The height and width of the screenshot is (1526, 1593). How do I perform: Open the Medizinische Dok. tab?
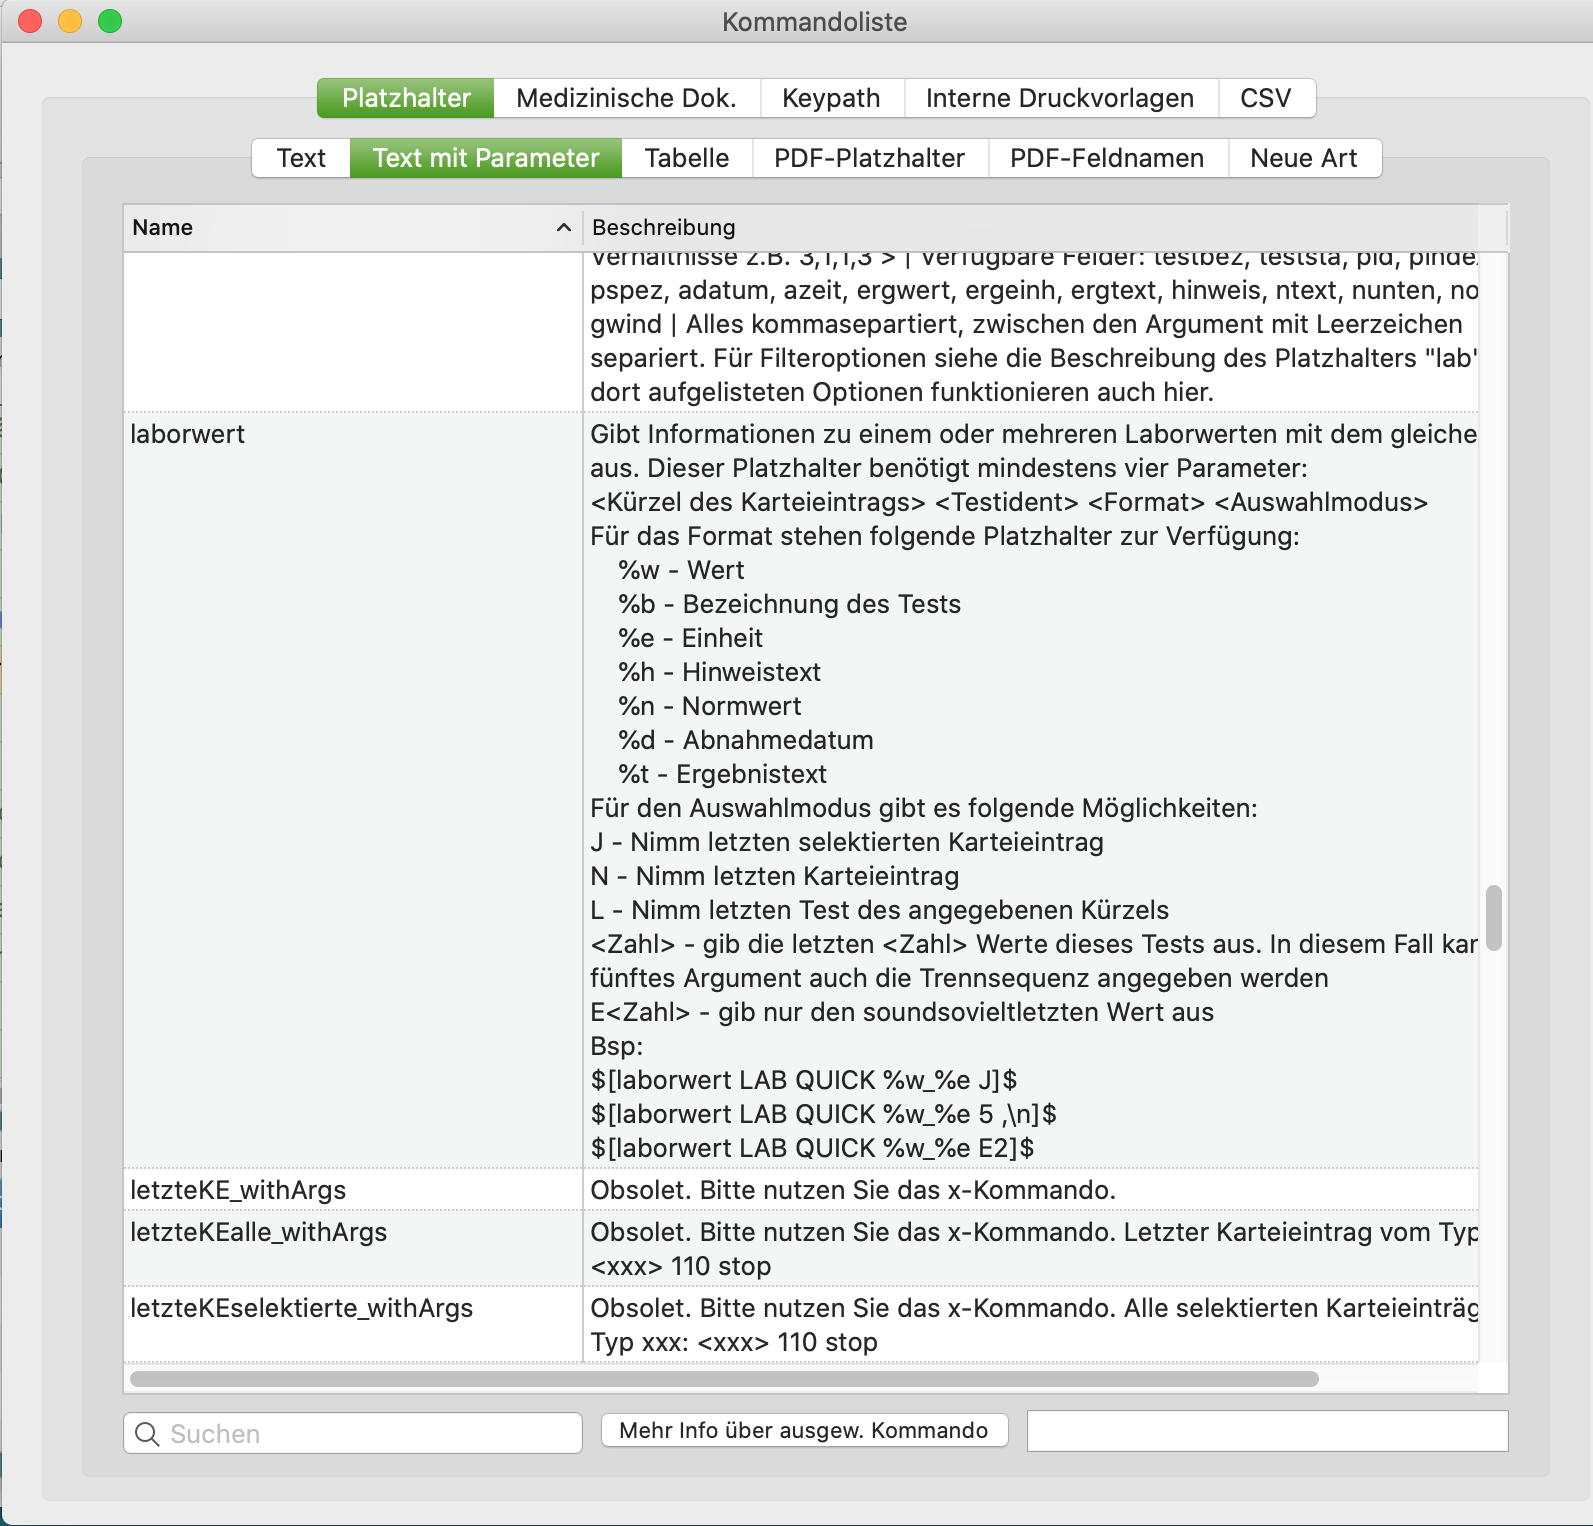(x=627, y=98)
